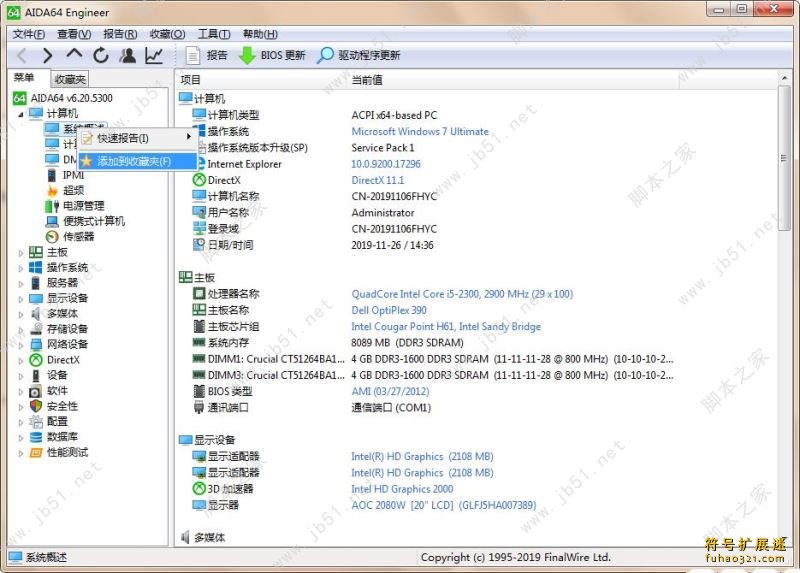The width and height of the screenshot is (800, 573).
Task: Click the 服务器 icon in tree
Action: point(36,283)
